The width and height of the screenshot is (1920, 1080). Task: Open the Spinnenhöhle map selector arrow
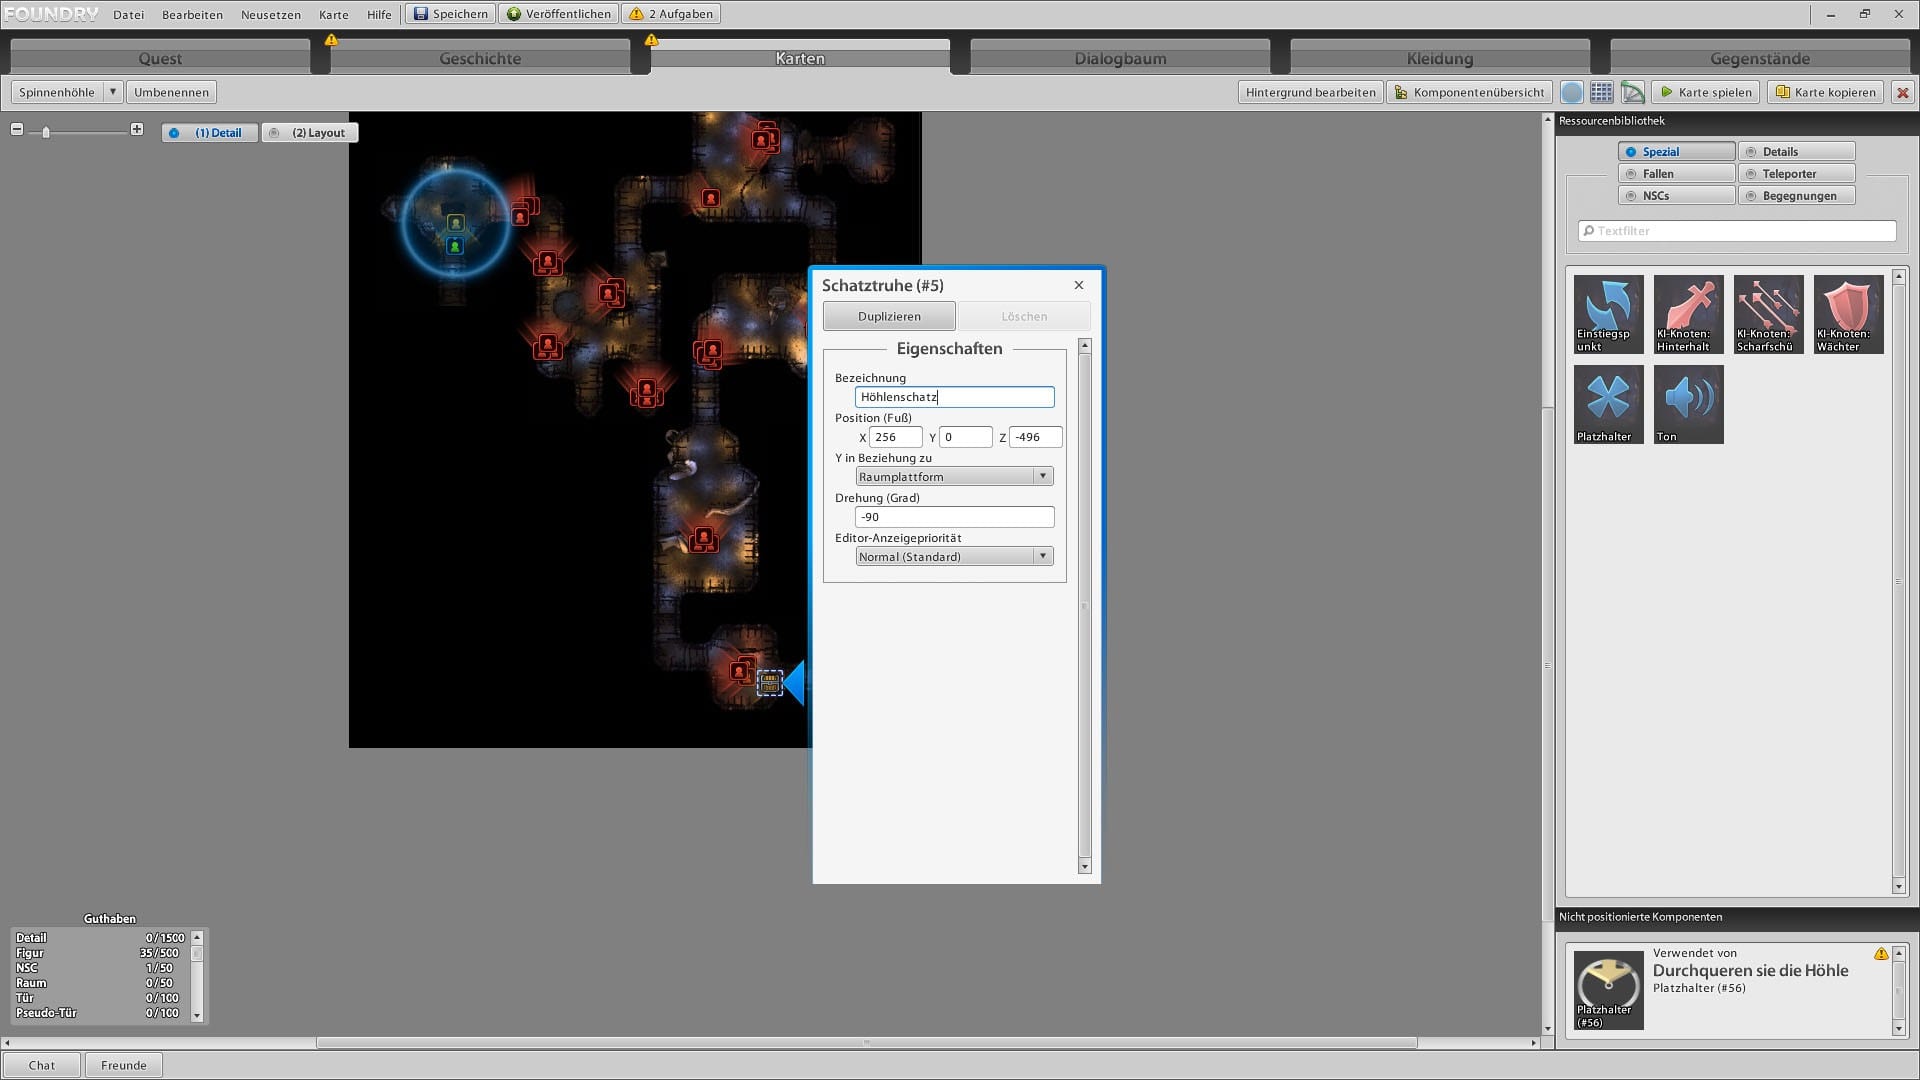[113, 92]
